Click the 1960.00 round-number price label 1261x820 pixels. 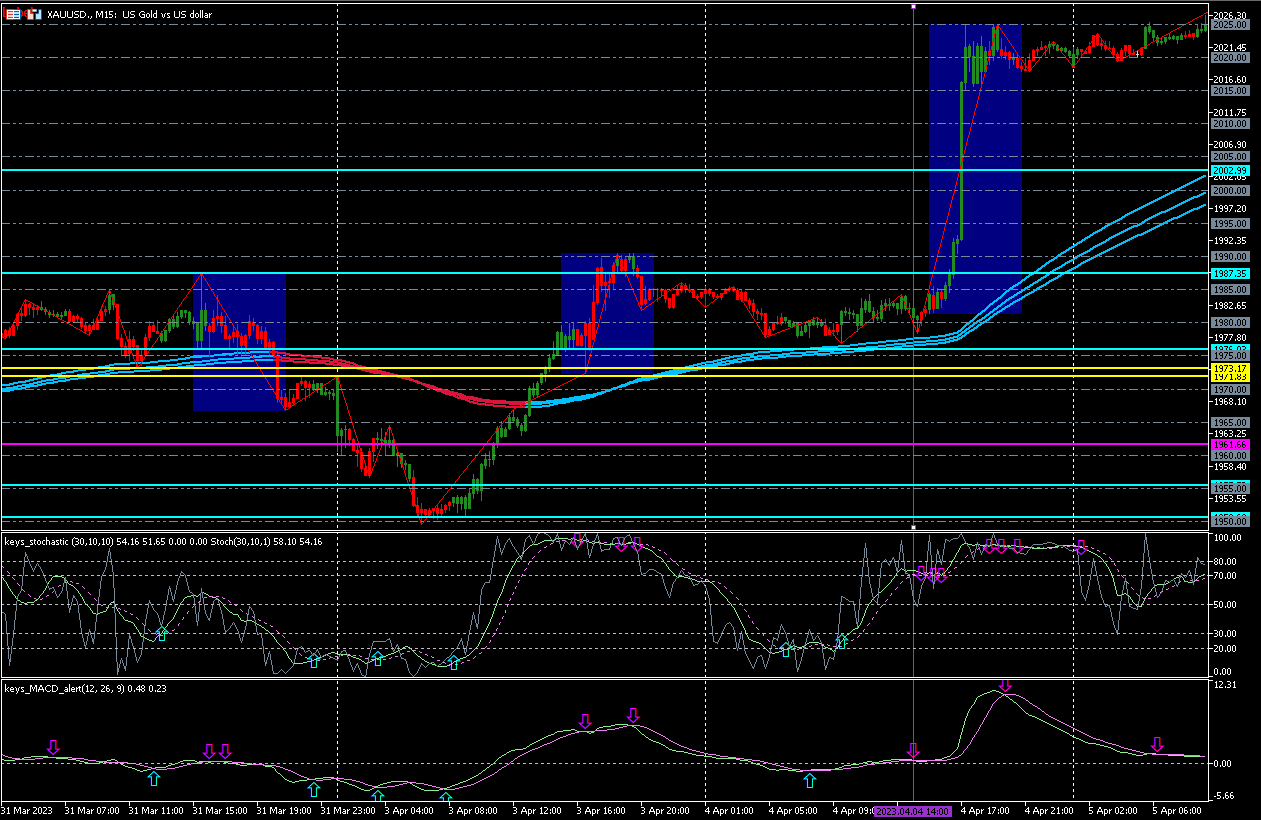[x=1229, y=456]
